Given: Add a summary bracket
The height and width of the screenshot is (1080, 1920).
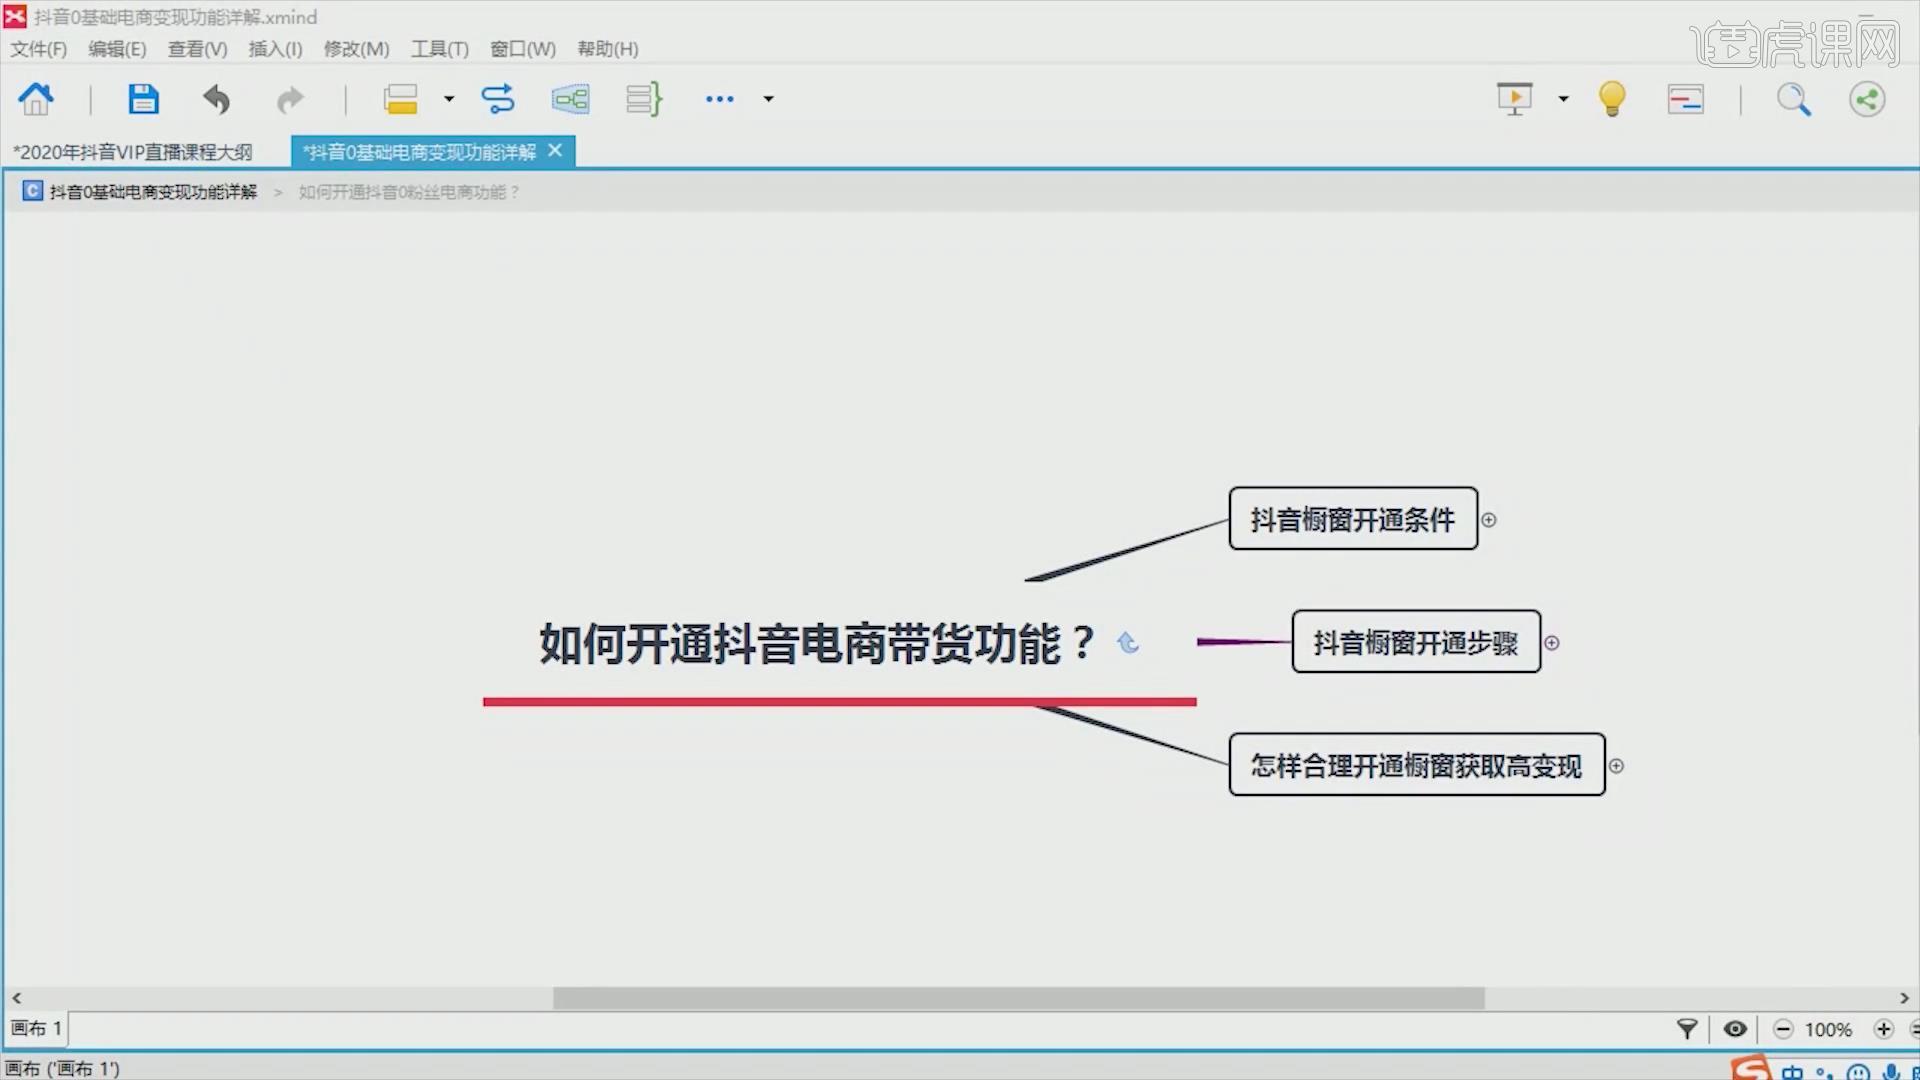Looking at the screenshot, I should [x=644, y=99].
